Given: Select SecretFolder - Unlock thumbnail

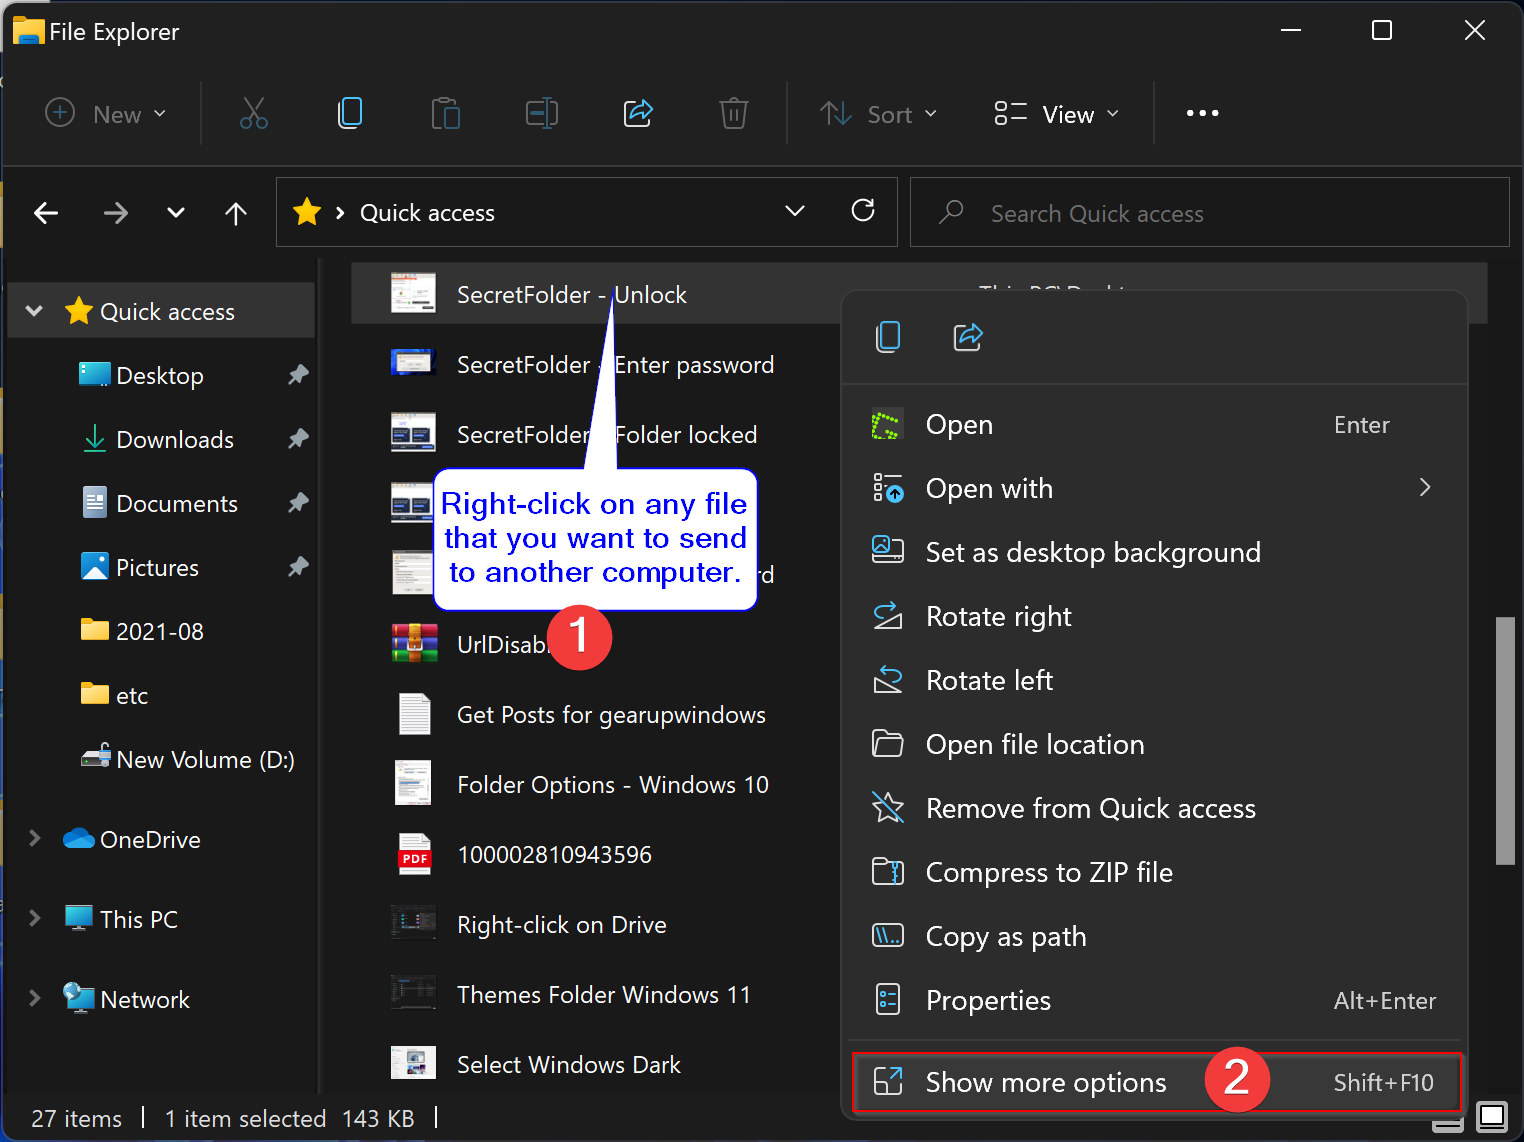Looking at the screenshot, I should click(x=413, y=293).
